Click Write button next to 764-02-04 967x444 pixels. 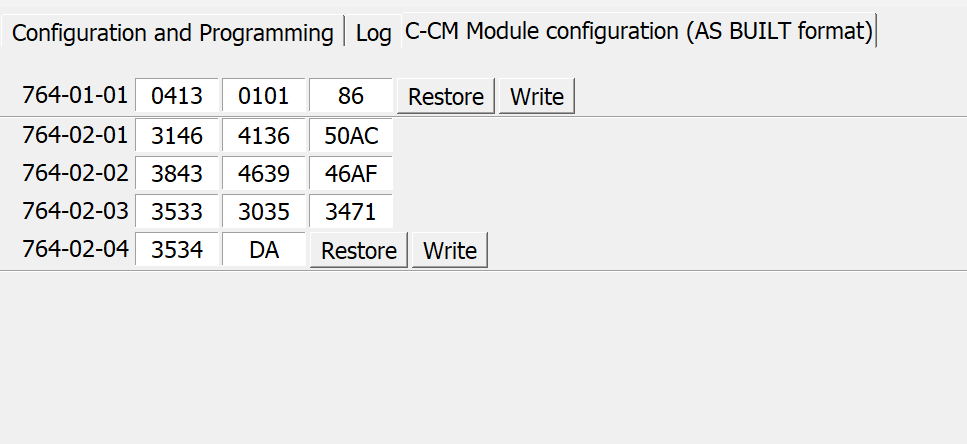(x=450, y=250)
